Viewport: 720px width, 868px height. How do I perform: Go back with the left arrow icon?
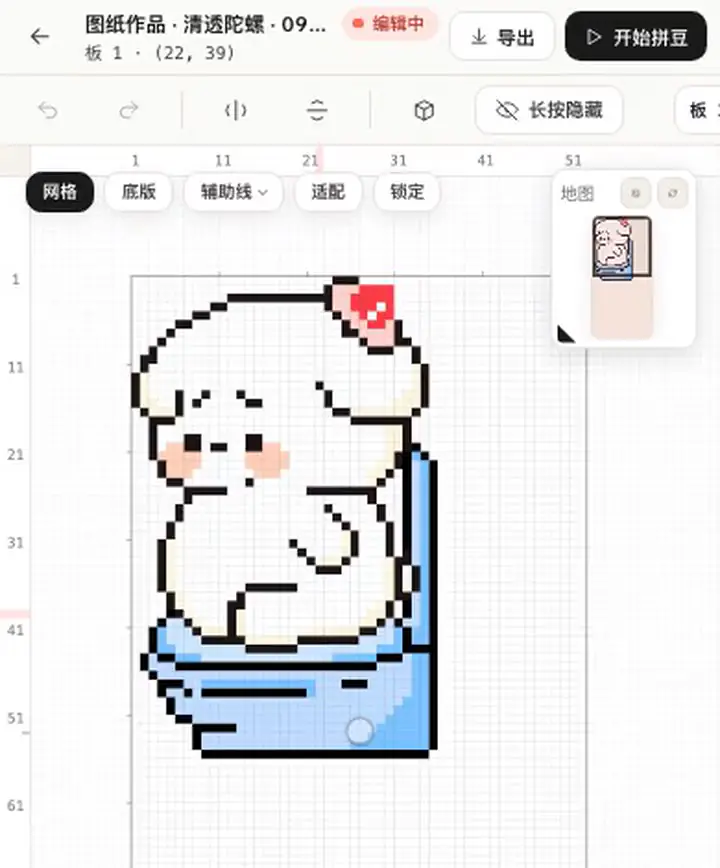(x=40, y=37)
